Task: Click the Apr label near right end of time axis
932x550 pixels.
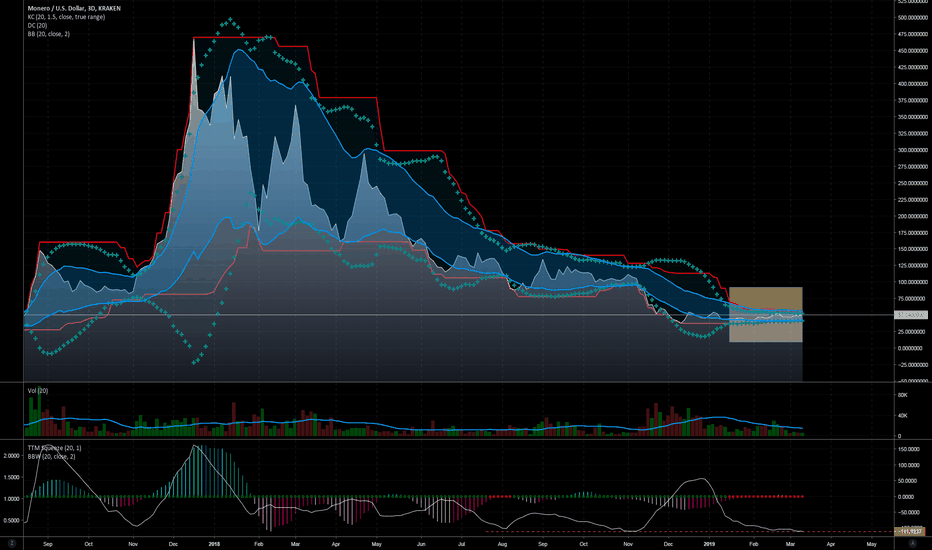Action: pos(831,544)
